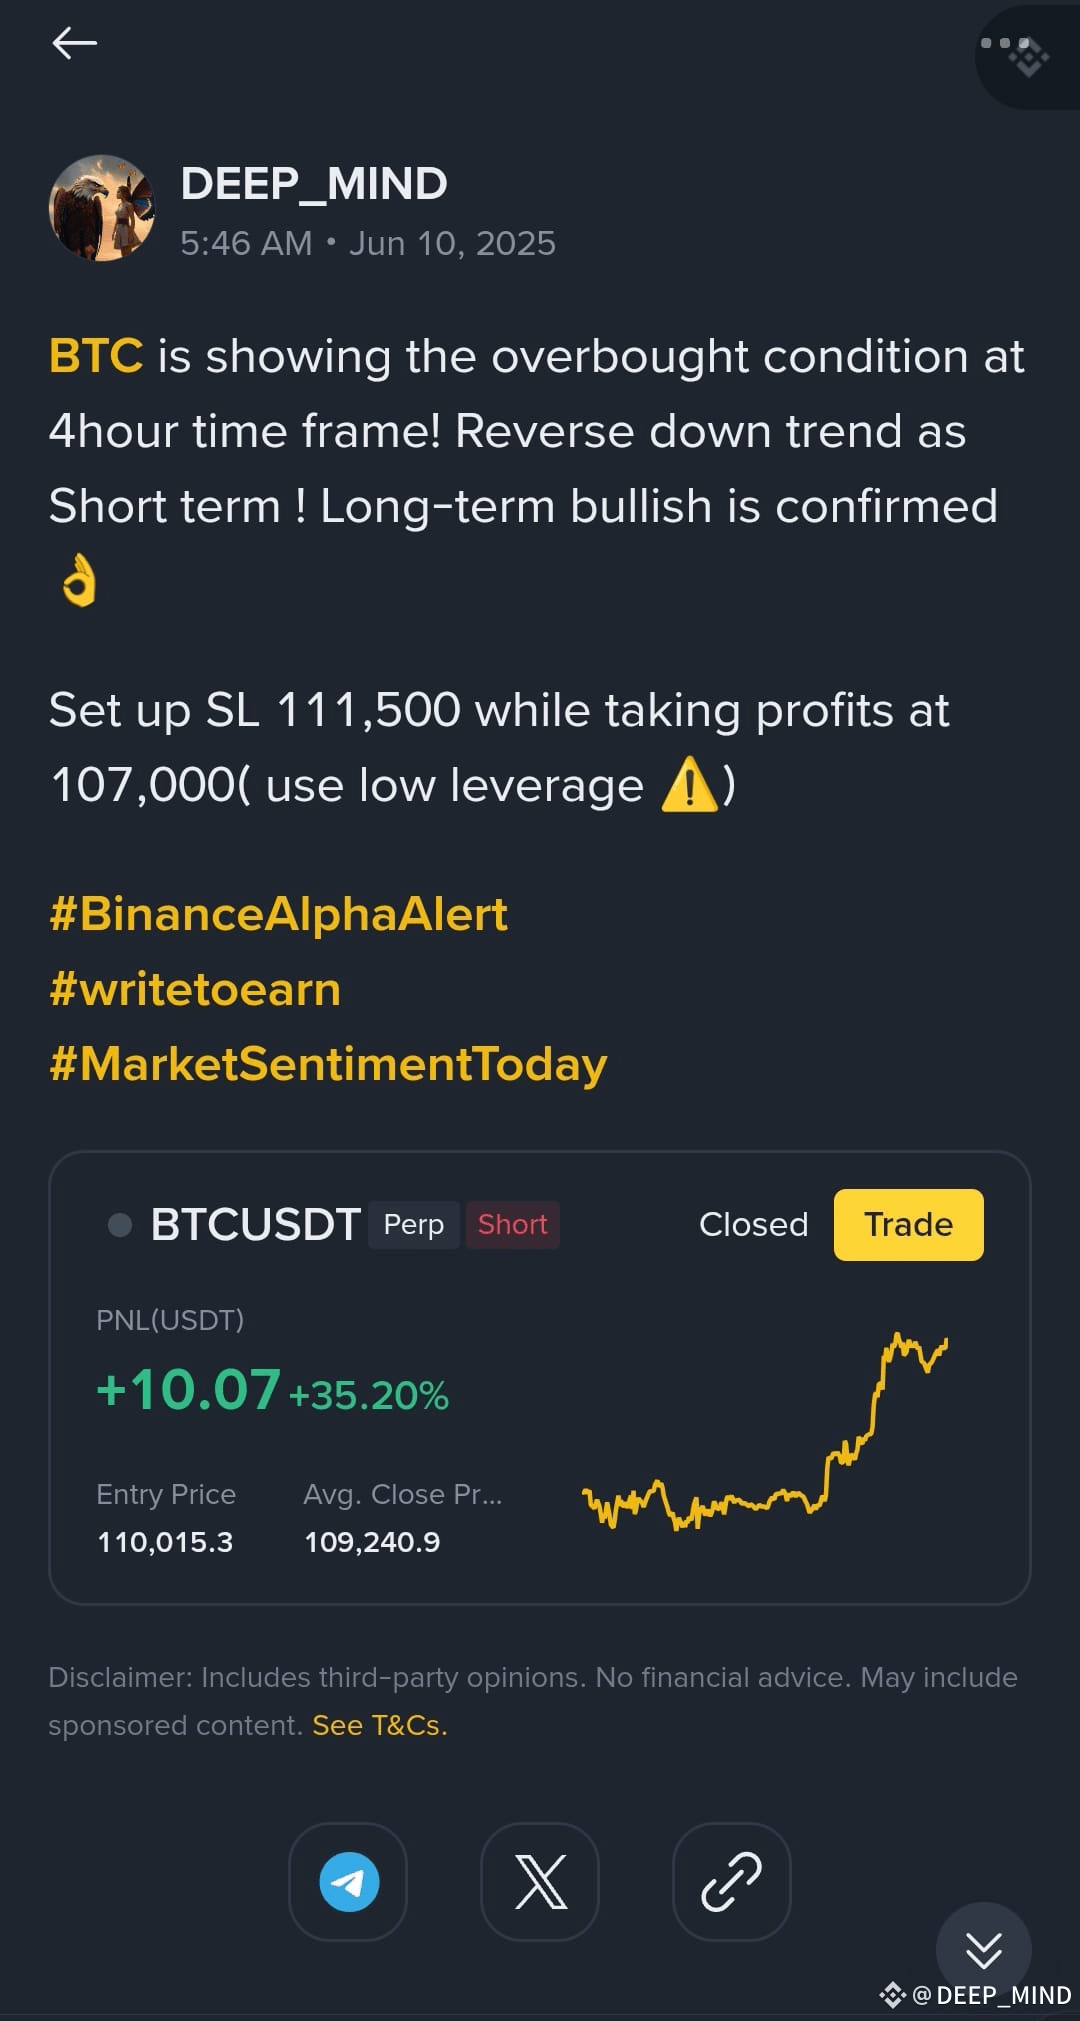Image resolution: width=1080 pixels, height=2021 pixels.
Task: Open the DEEP_MIND username
Action: coord(314,184)
